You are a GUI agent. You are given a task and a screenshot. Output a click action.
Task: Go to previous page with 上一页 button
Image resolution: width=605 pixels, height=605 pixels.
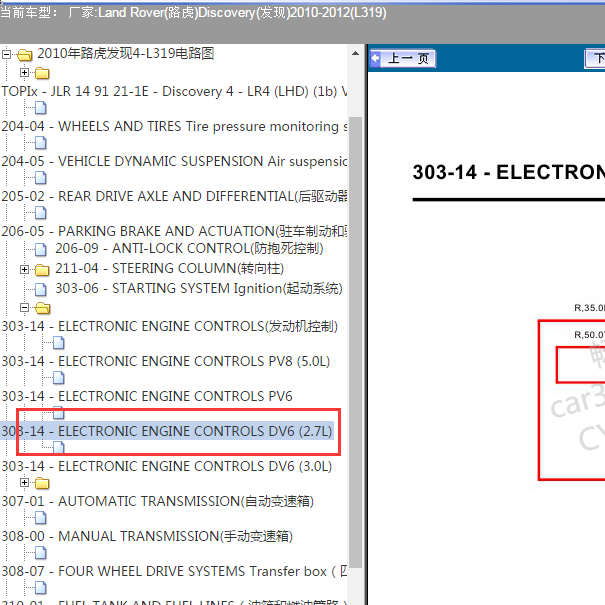[x=402, y=59]
